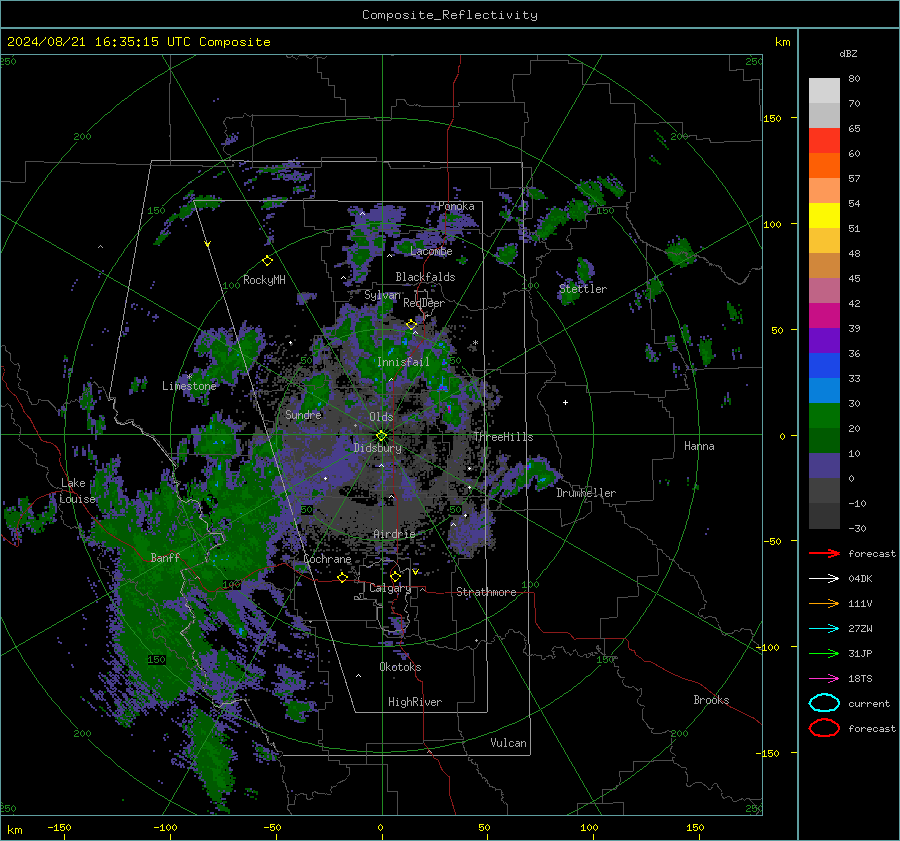Screen dimensions: 900x841
Task: Select the magenta 39-42 dBZ swatch
Action: (824, 316)
